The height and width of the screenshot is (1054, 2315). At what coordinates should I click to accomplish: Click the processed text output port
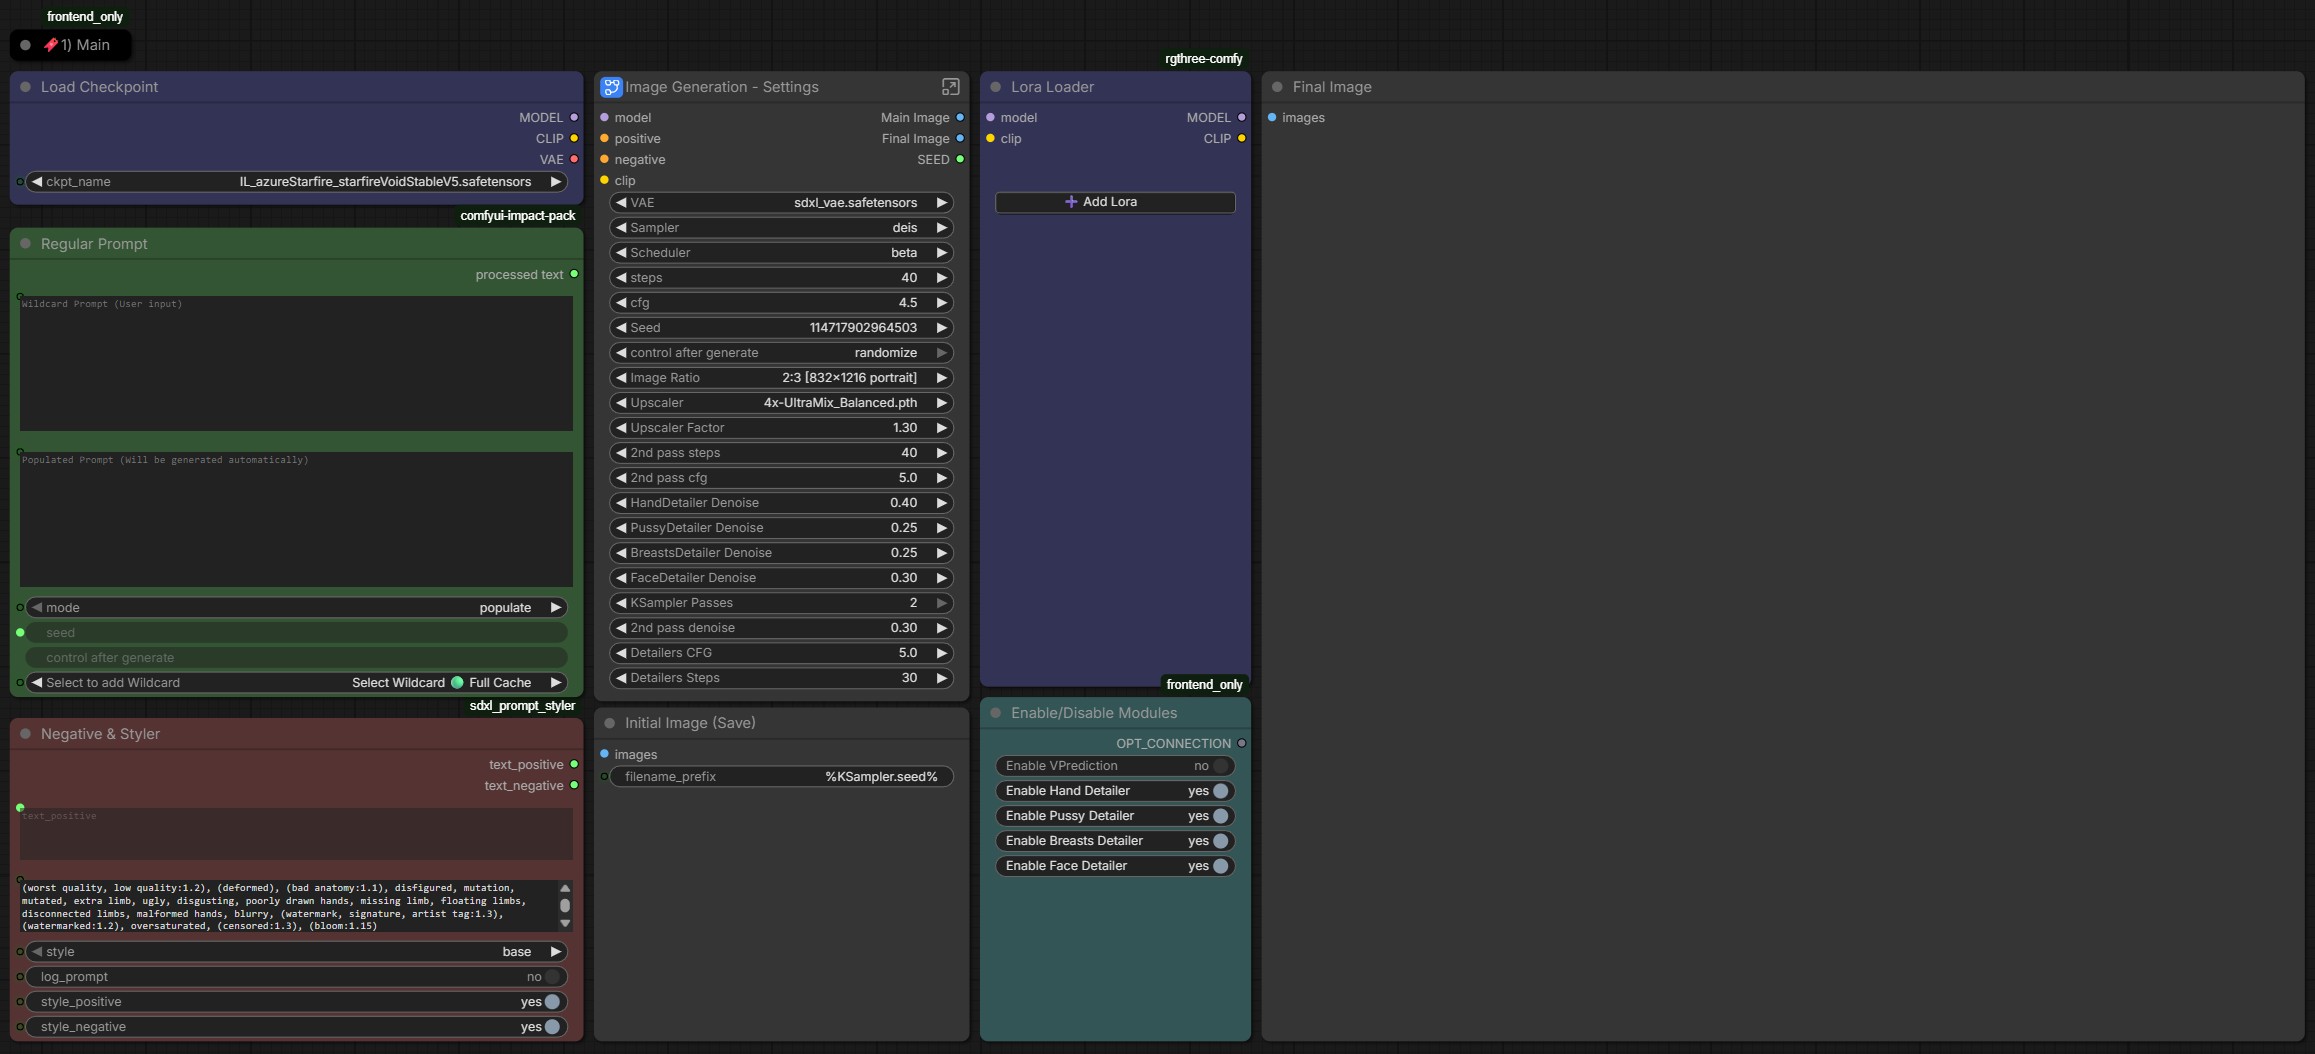pyautogui.click(x=574, y=274)
